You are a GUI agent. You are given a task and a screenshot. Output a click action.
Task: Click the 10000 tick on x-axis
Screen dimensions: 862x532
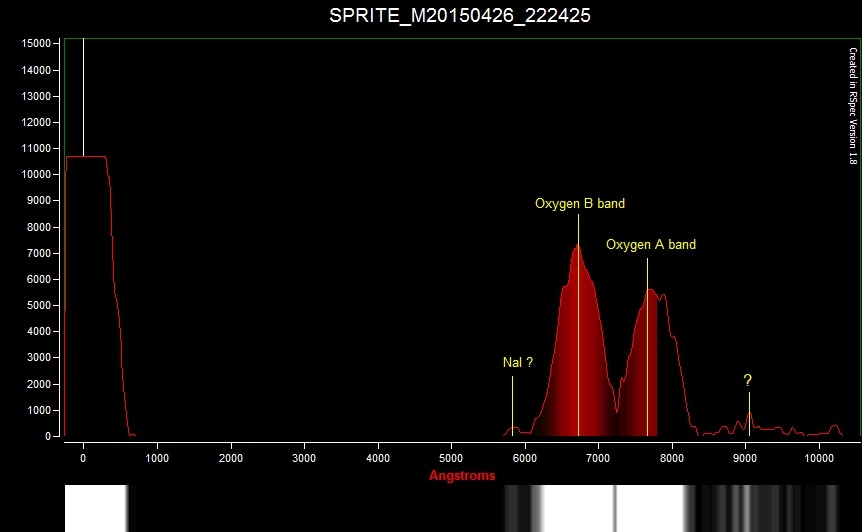click(818, 458)
